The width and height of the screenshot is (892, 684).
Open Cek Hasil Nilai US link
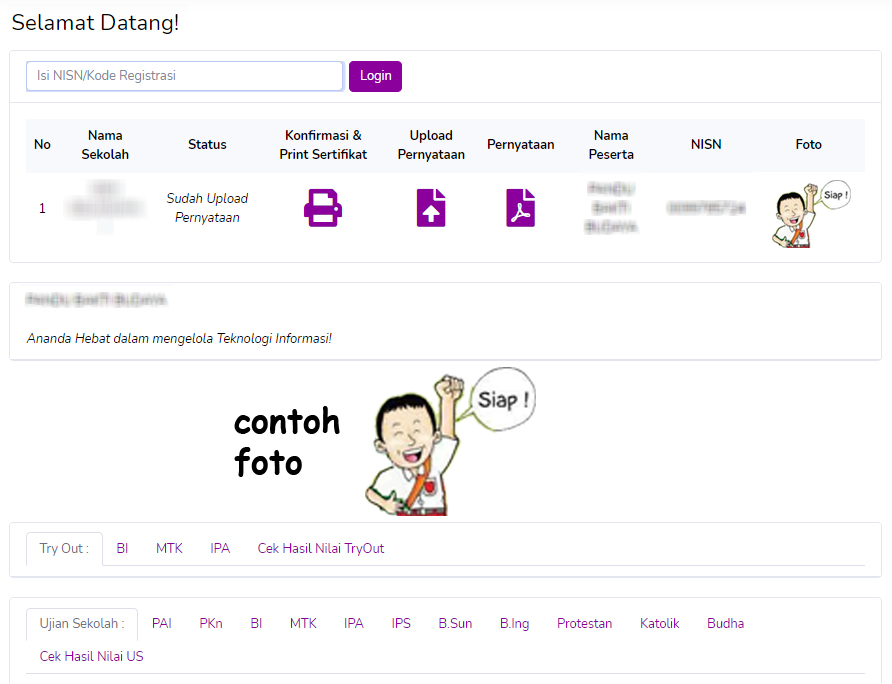pyautogui.click(x=92, y=657)
